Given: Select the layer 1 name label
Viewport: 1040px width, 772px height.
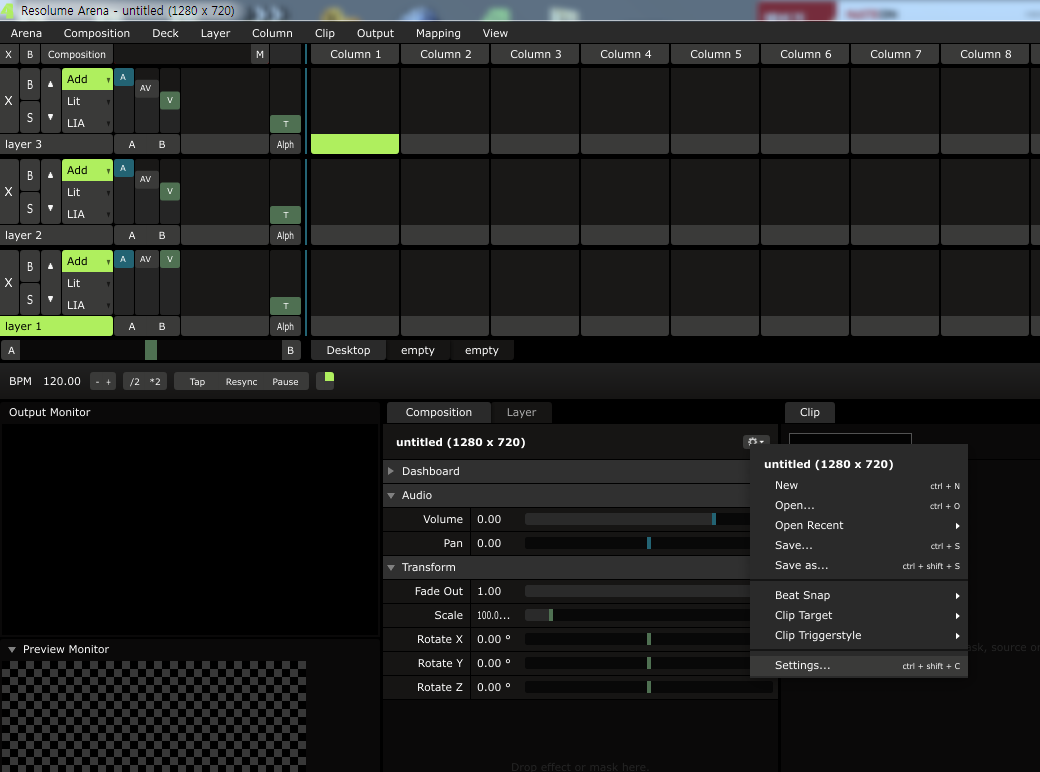Looking at the screenshot, I should (56, 326).
